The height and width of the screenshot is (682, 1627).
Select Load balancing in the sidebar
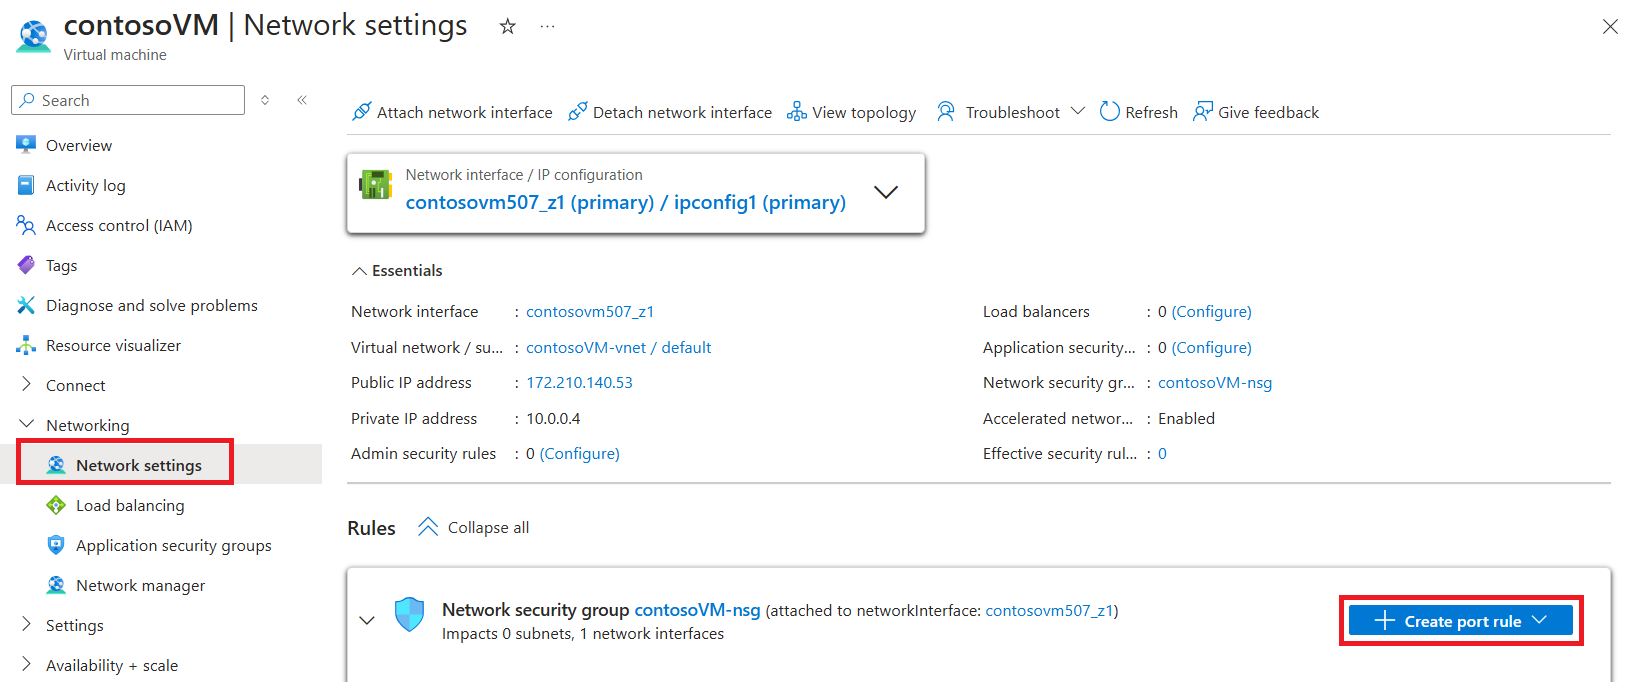[x=130, y=505]
